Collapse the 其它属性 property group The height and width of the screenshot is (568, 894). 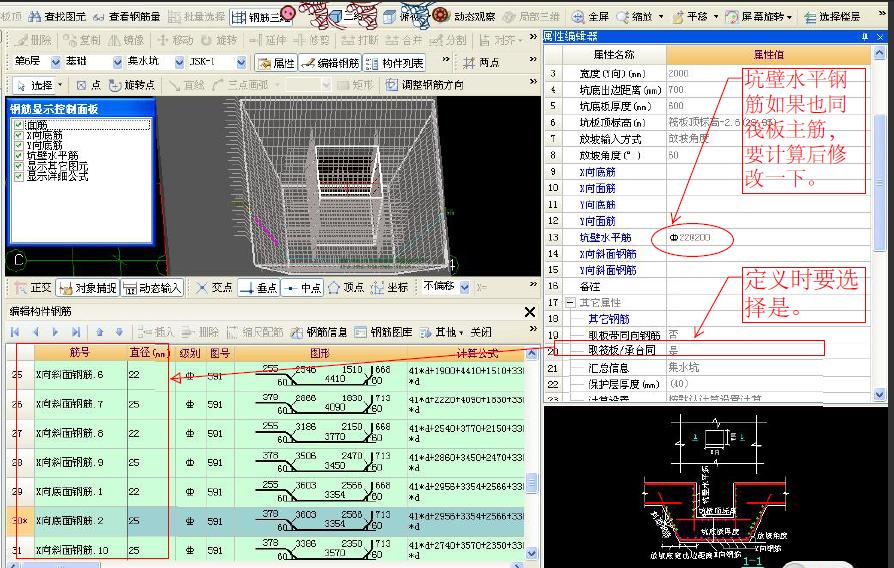570,302
